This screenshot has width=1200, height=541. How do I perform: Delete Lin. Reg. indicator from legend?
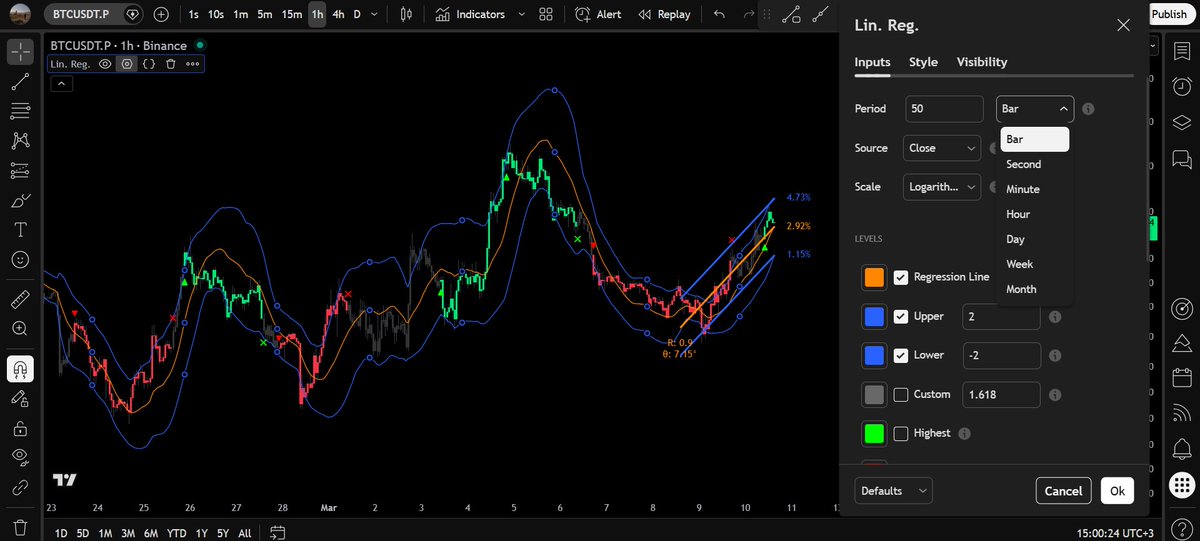(x=170, y=63)
